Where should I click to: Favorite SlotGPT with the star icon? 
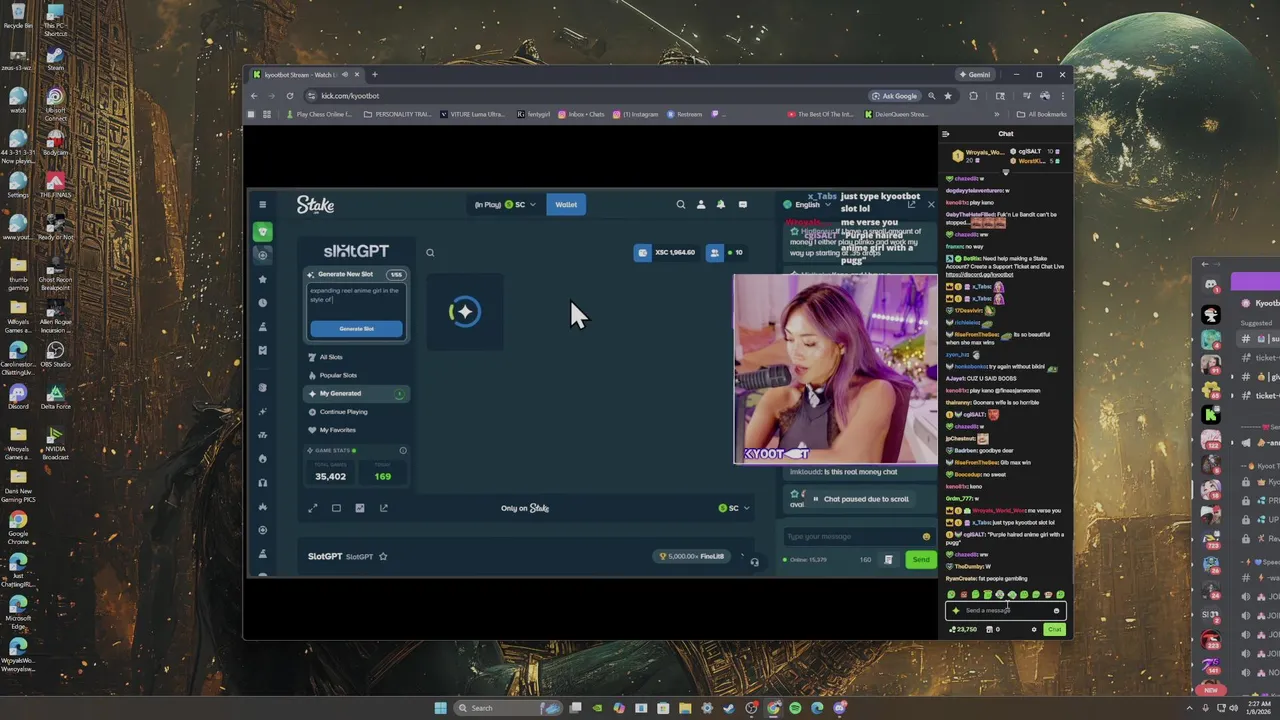pyautogui.click(x=383, y=556)
